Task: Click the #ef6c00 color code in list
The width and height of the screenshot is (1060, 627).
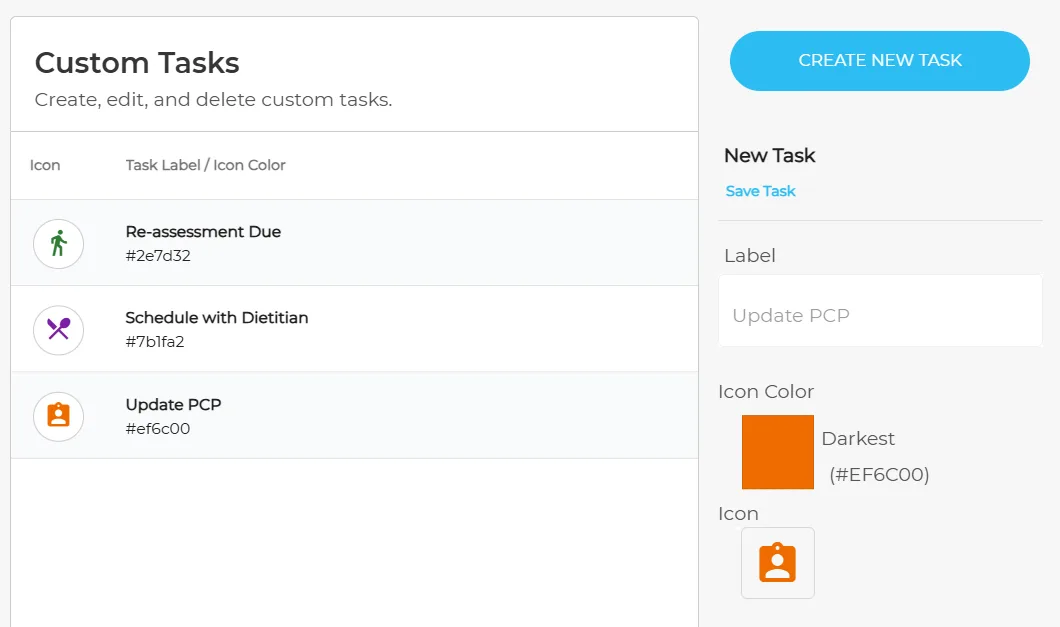Action: tap(158, 429)
